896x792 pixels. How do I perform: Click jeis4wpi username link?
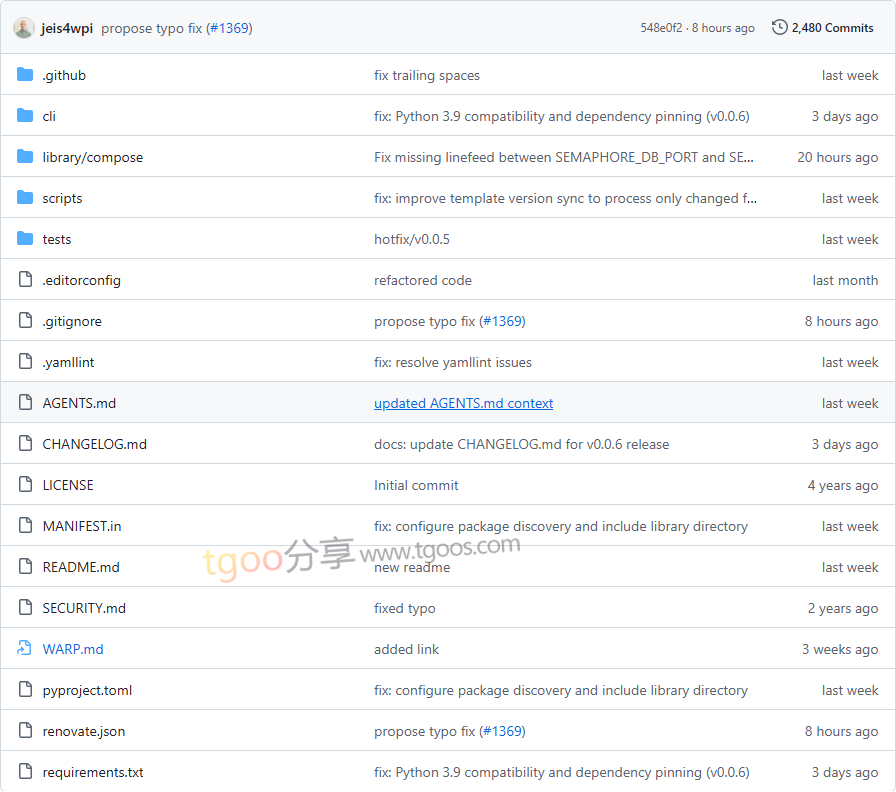pos(67,28)
